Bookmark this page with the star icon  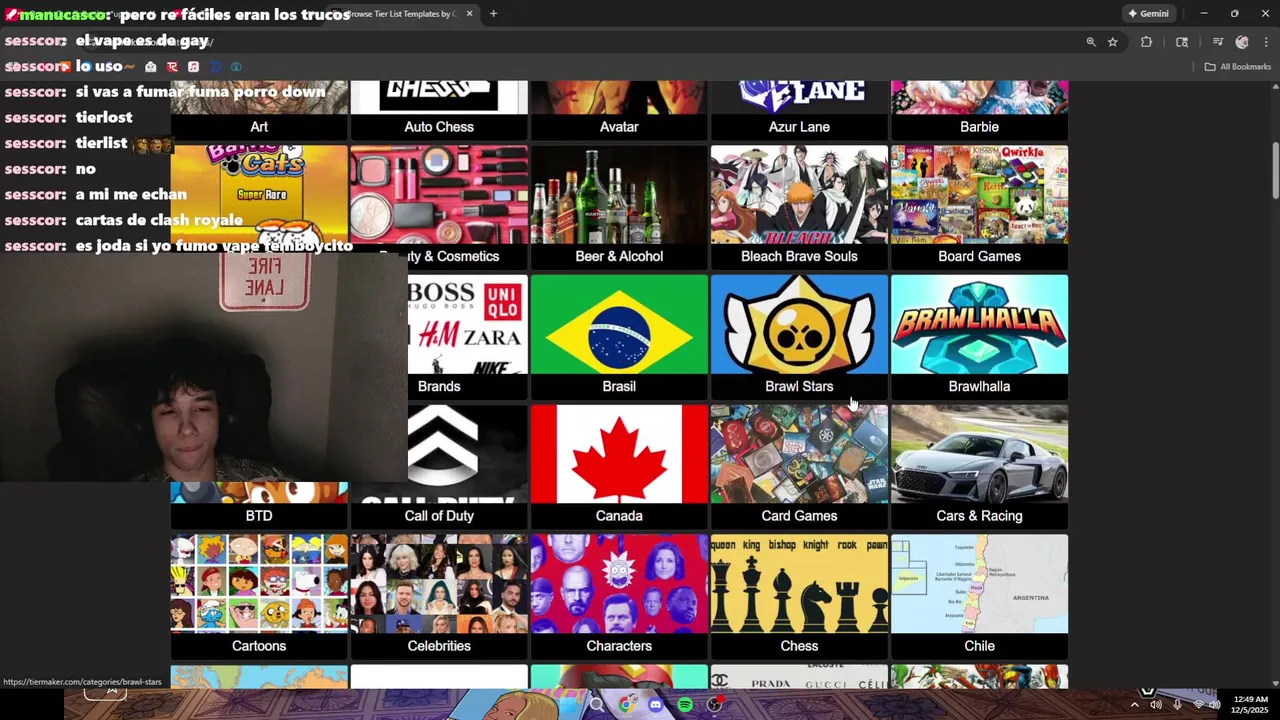tap(1113, 42)
